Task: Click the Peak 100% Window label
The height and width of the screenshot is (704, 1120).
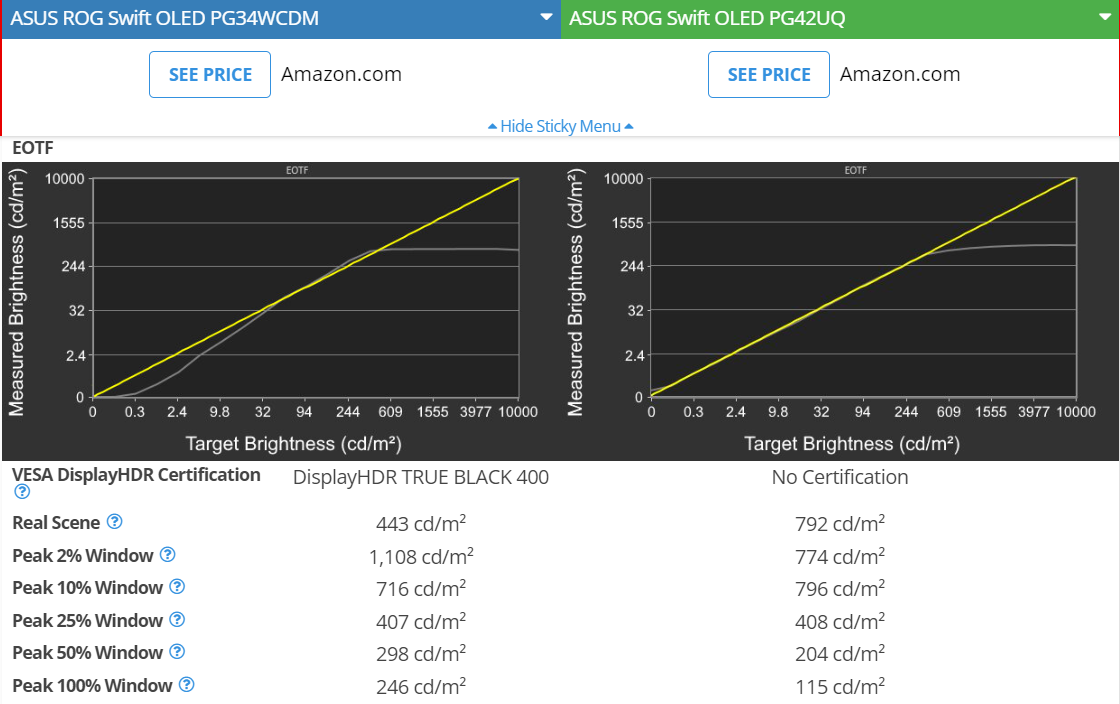Action: point(92,685)
